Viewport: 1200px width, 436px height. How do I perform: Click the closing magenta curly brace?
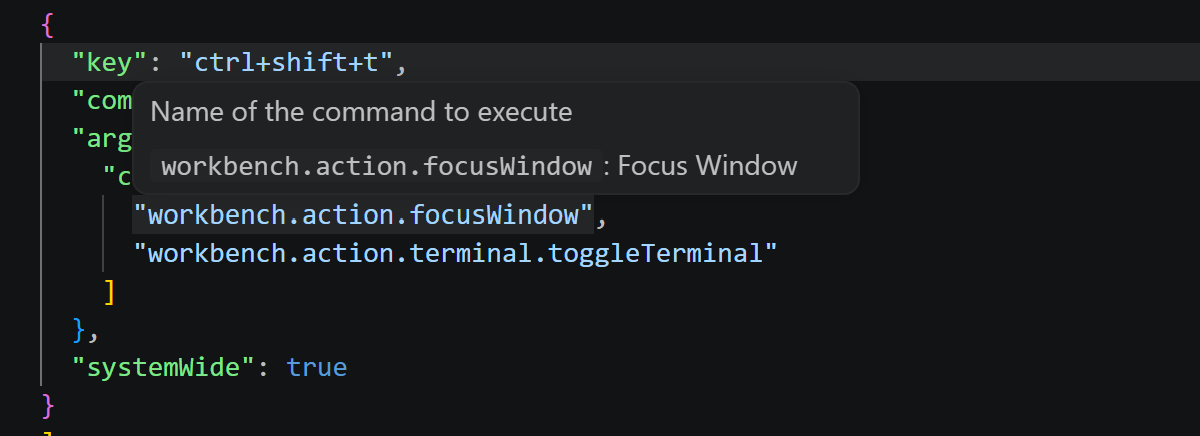point(48,406)
